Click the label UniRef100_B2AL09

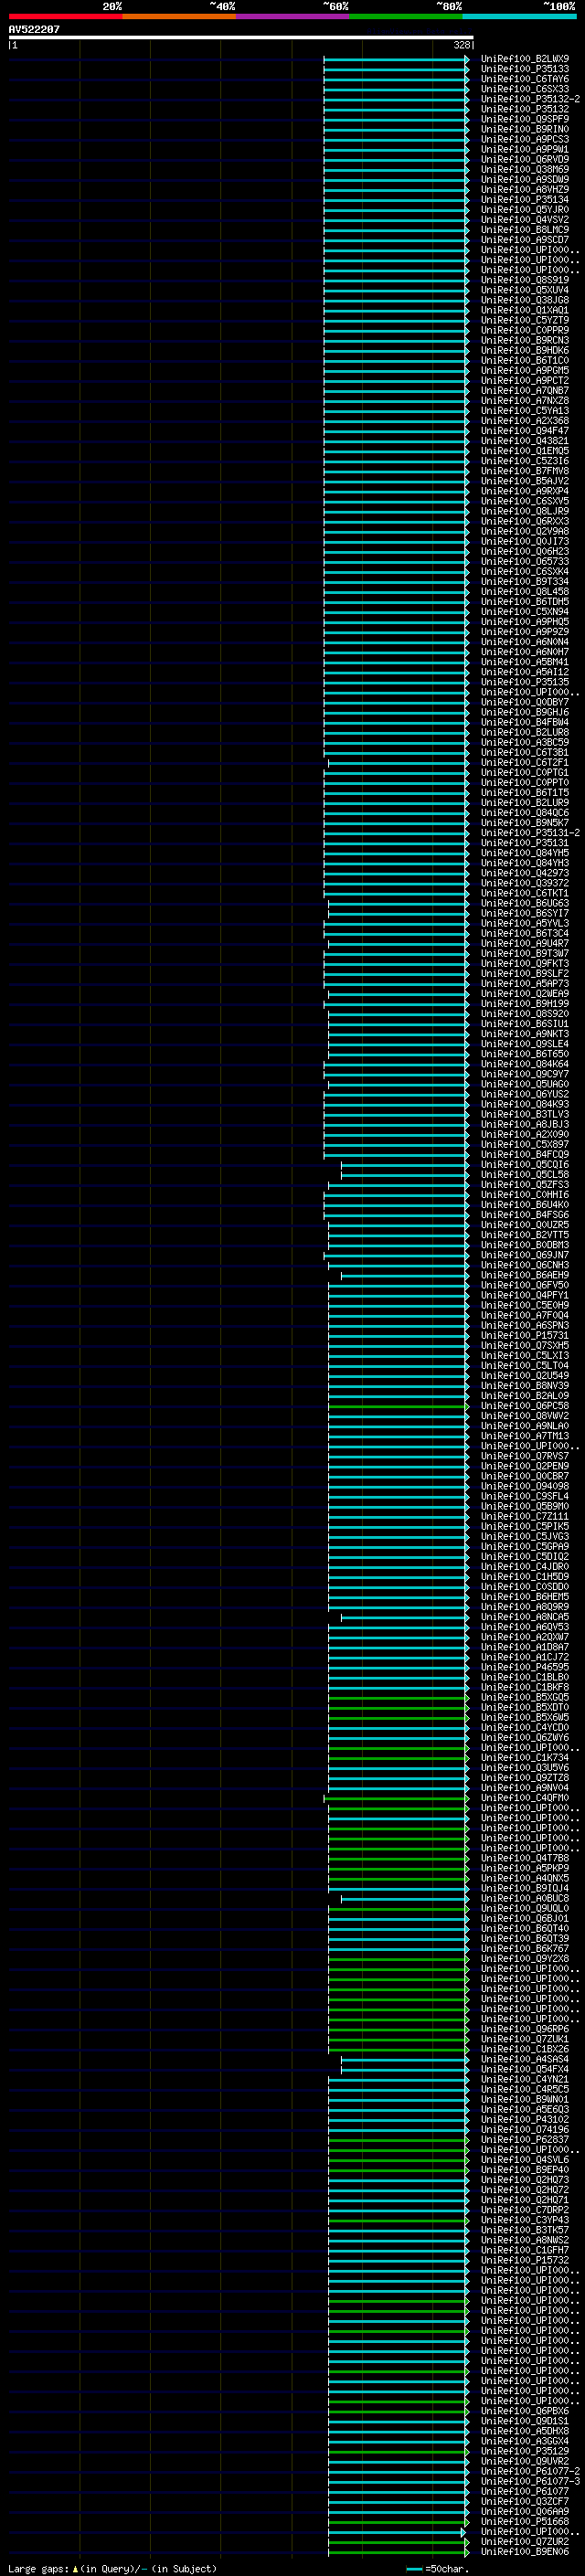click(524, 1396)
